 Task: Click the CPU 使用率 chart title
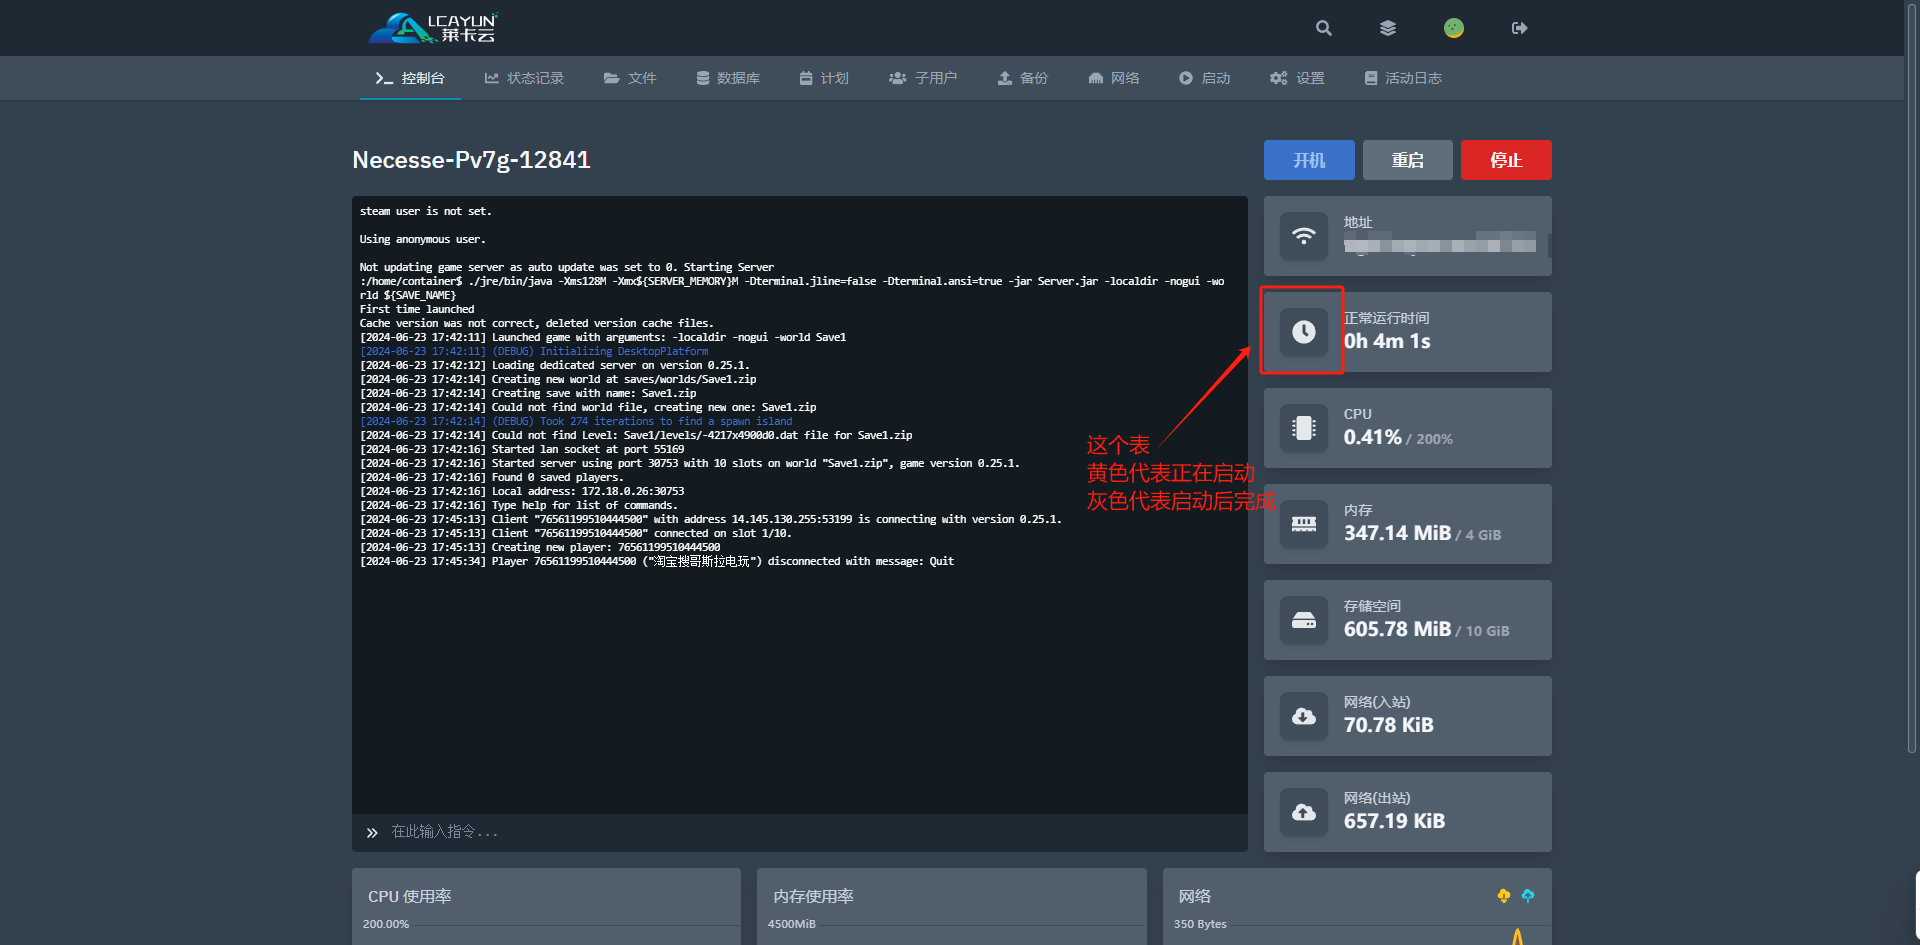click(x=410, y=896)
